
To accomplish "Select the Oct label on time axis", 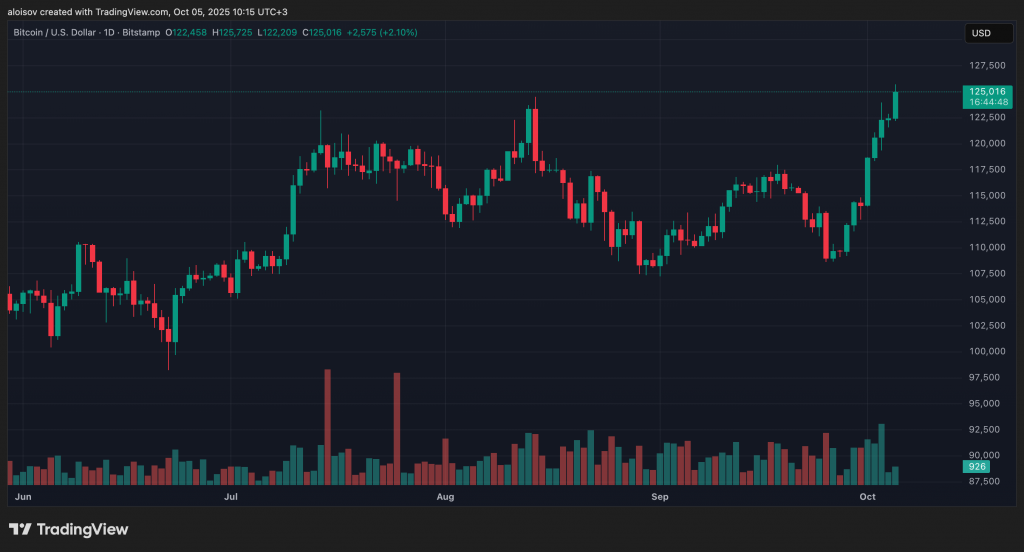I will (x=867, y=496).
